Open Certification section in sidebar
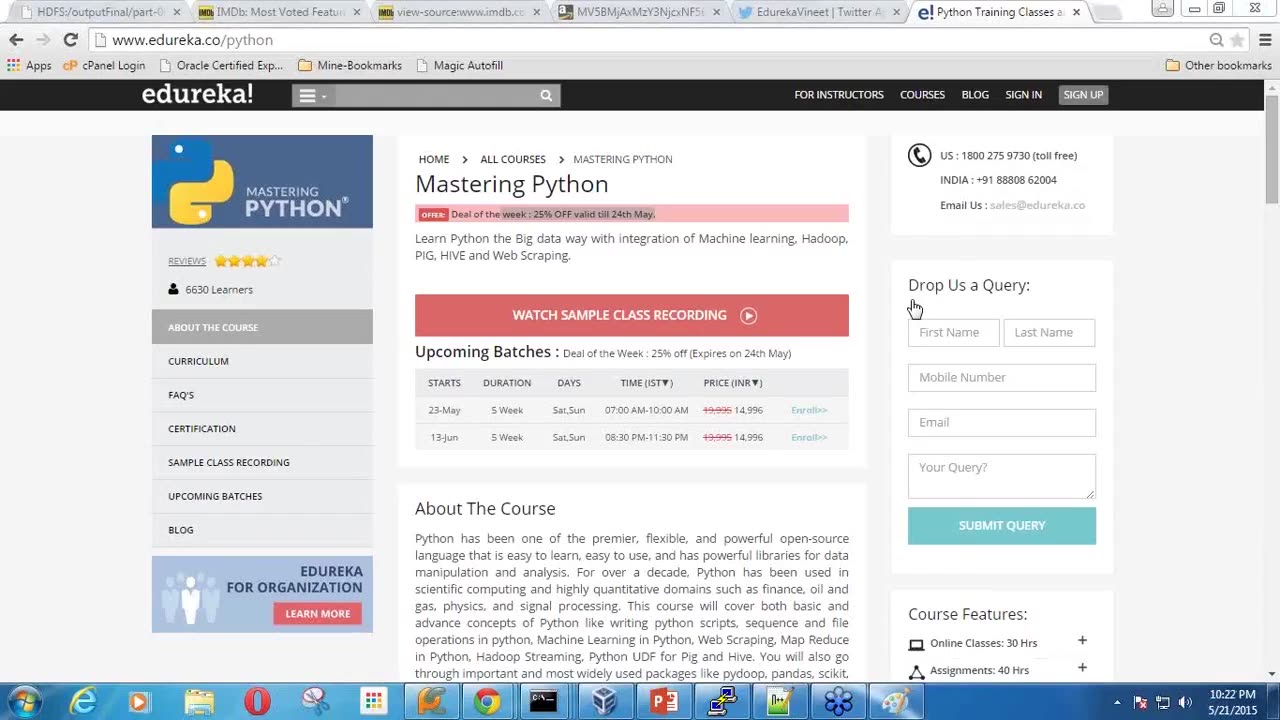This screenshot has height=720, width=1280. 262,429
